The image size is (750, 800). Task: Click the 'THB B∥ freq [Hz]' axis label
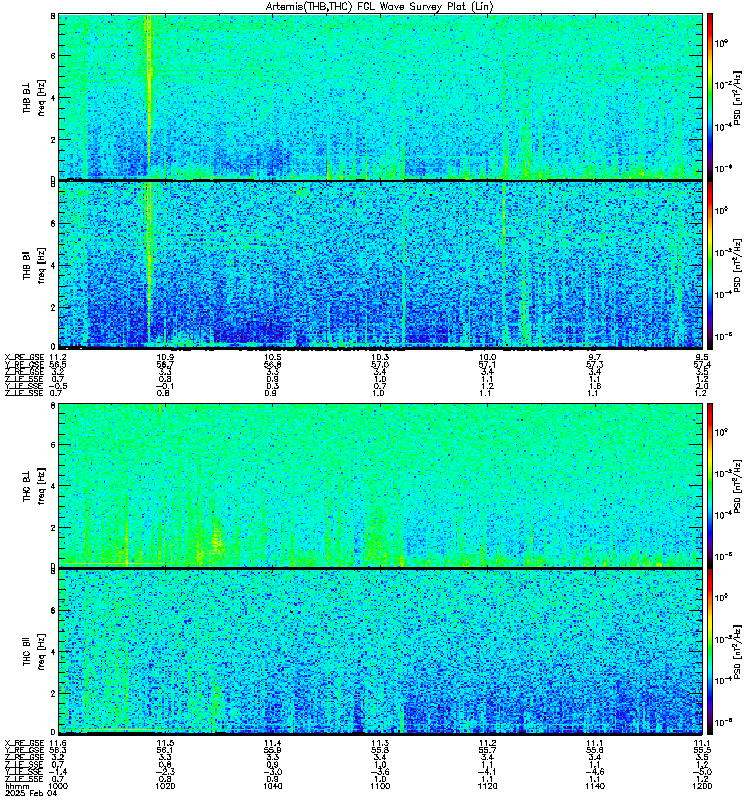tap(34, 265)
